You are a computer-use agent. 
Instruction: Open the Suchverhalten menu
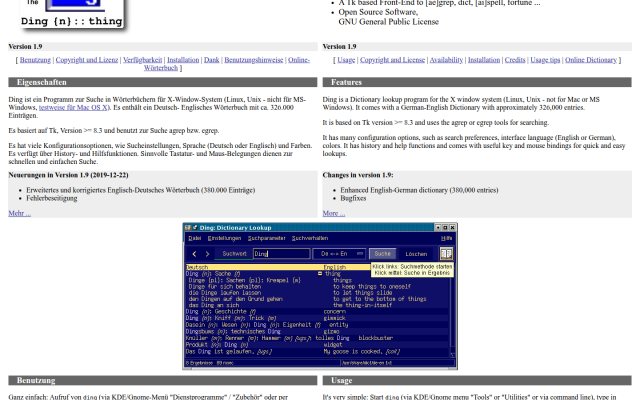pyautogui.click(x=310, y=238)
